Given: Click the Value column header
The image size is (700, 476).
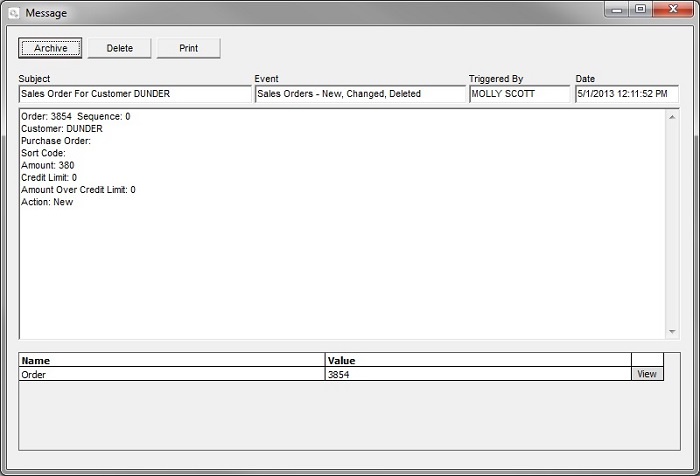Looking at the screenshot, I should click(478, 360).
